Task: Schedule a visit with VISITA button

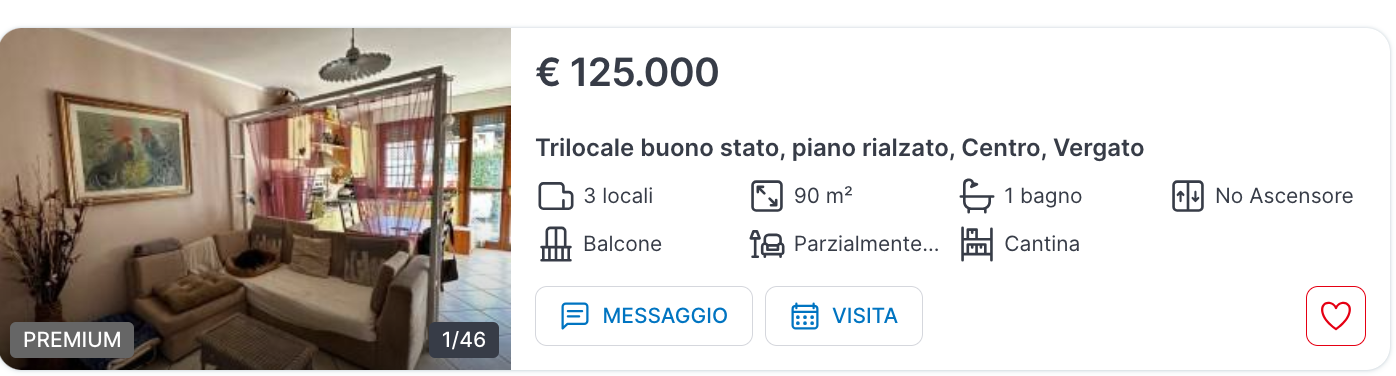Action: pyautogui.click(x=844, y=316)
